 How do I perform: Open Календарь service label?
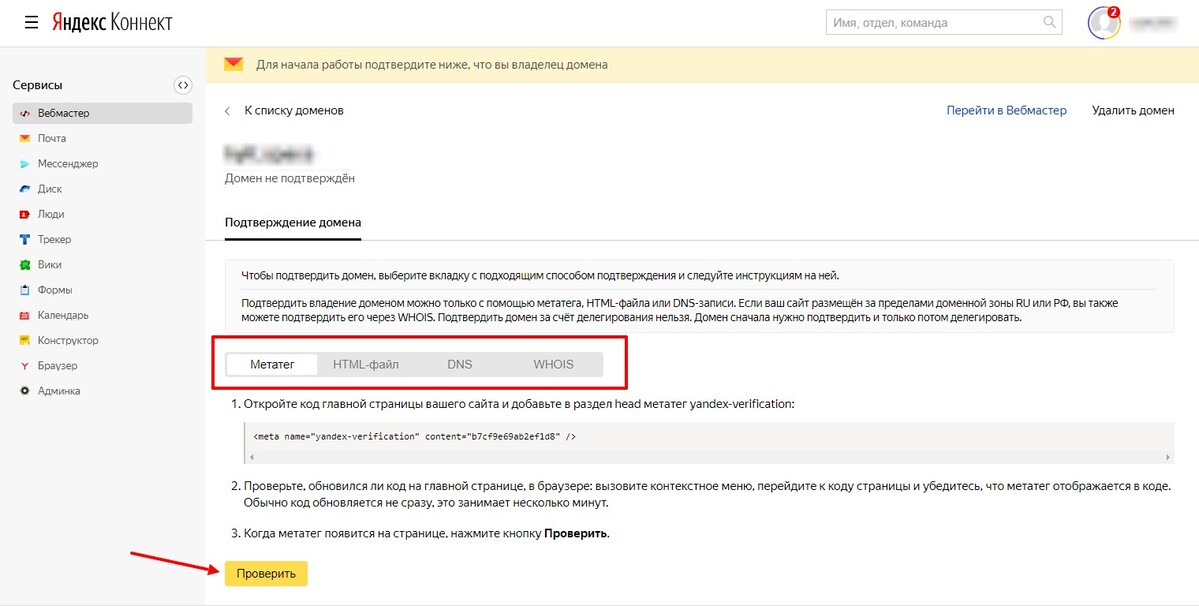click(63, 315)
